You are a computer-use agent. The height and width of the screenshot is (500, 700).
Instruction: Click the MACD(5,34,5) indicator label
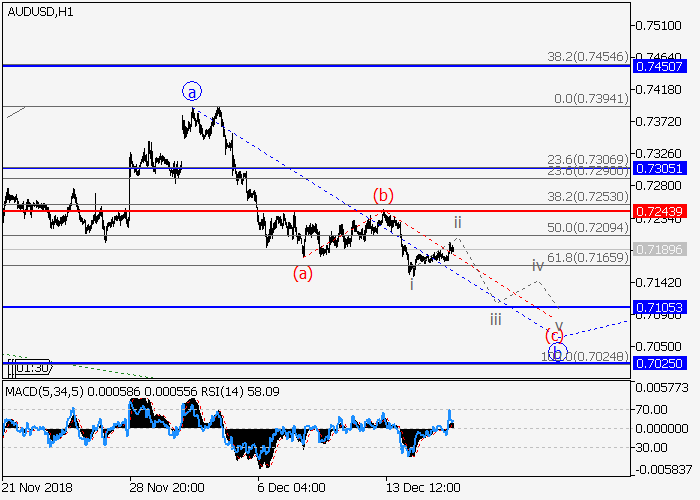[44, 389]
